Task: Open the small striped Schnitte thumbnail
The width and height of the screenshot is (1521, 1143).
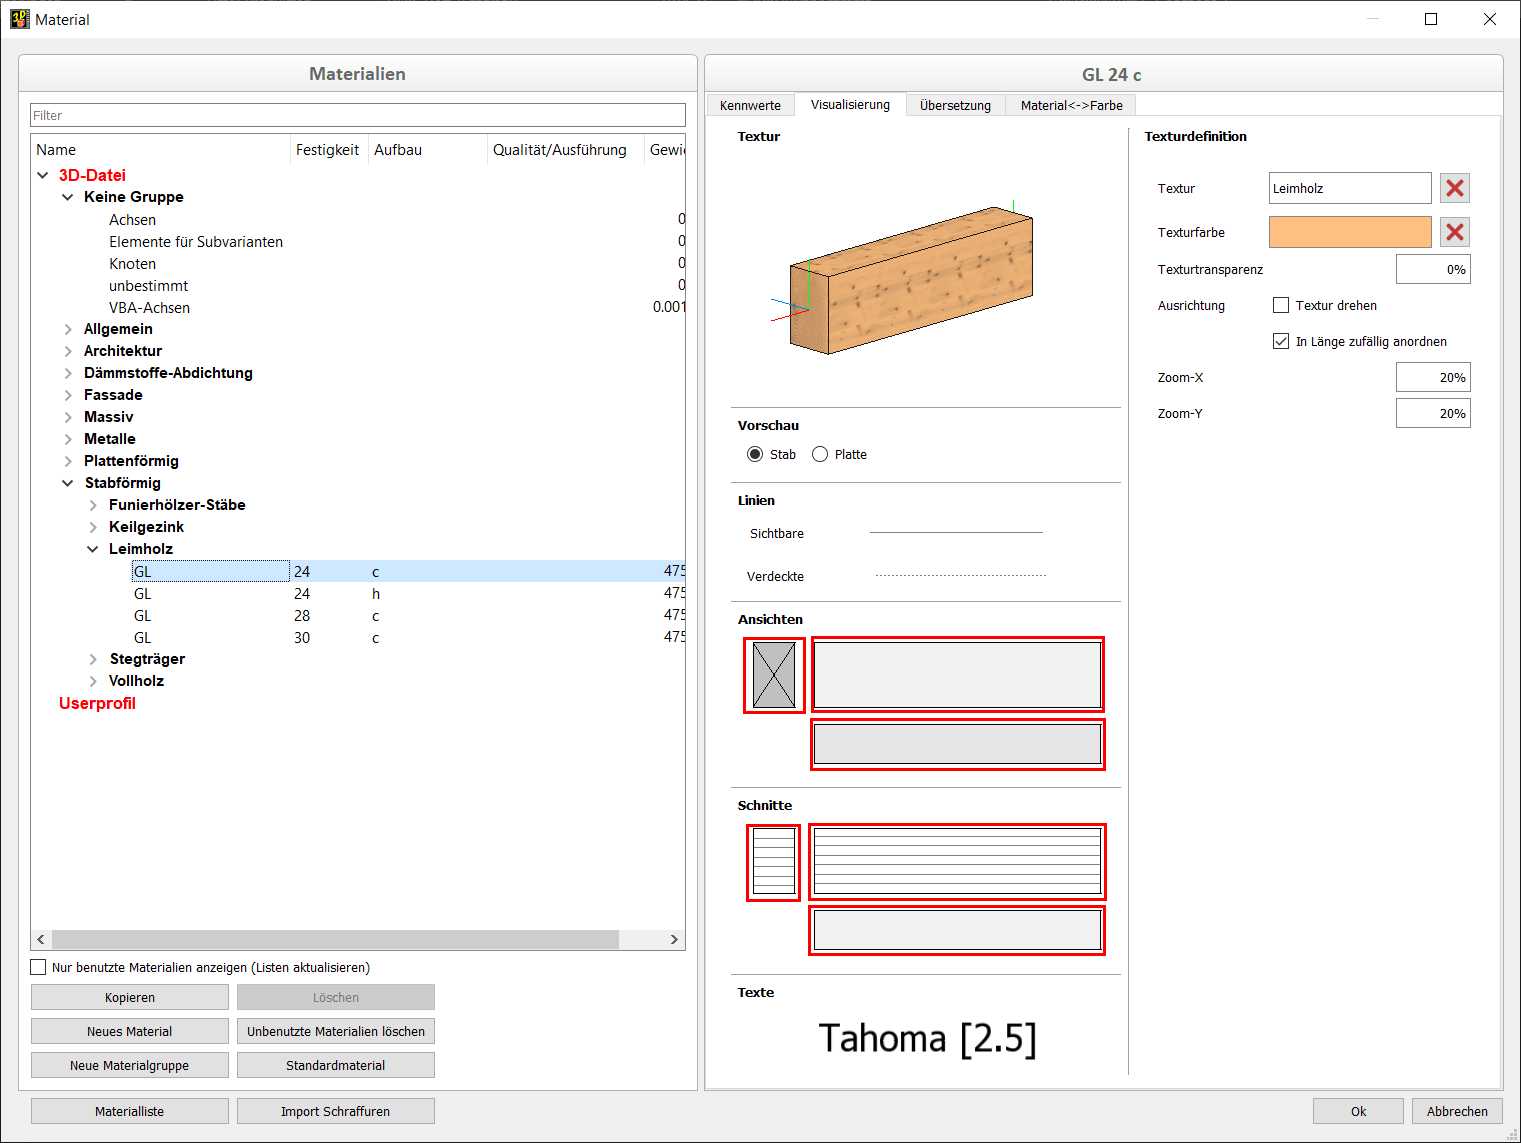Action: coord(774,862)
